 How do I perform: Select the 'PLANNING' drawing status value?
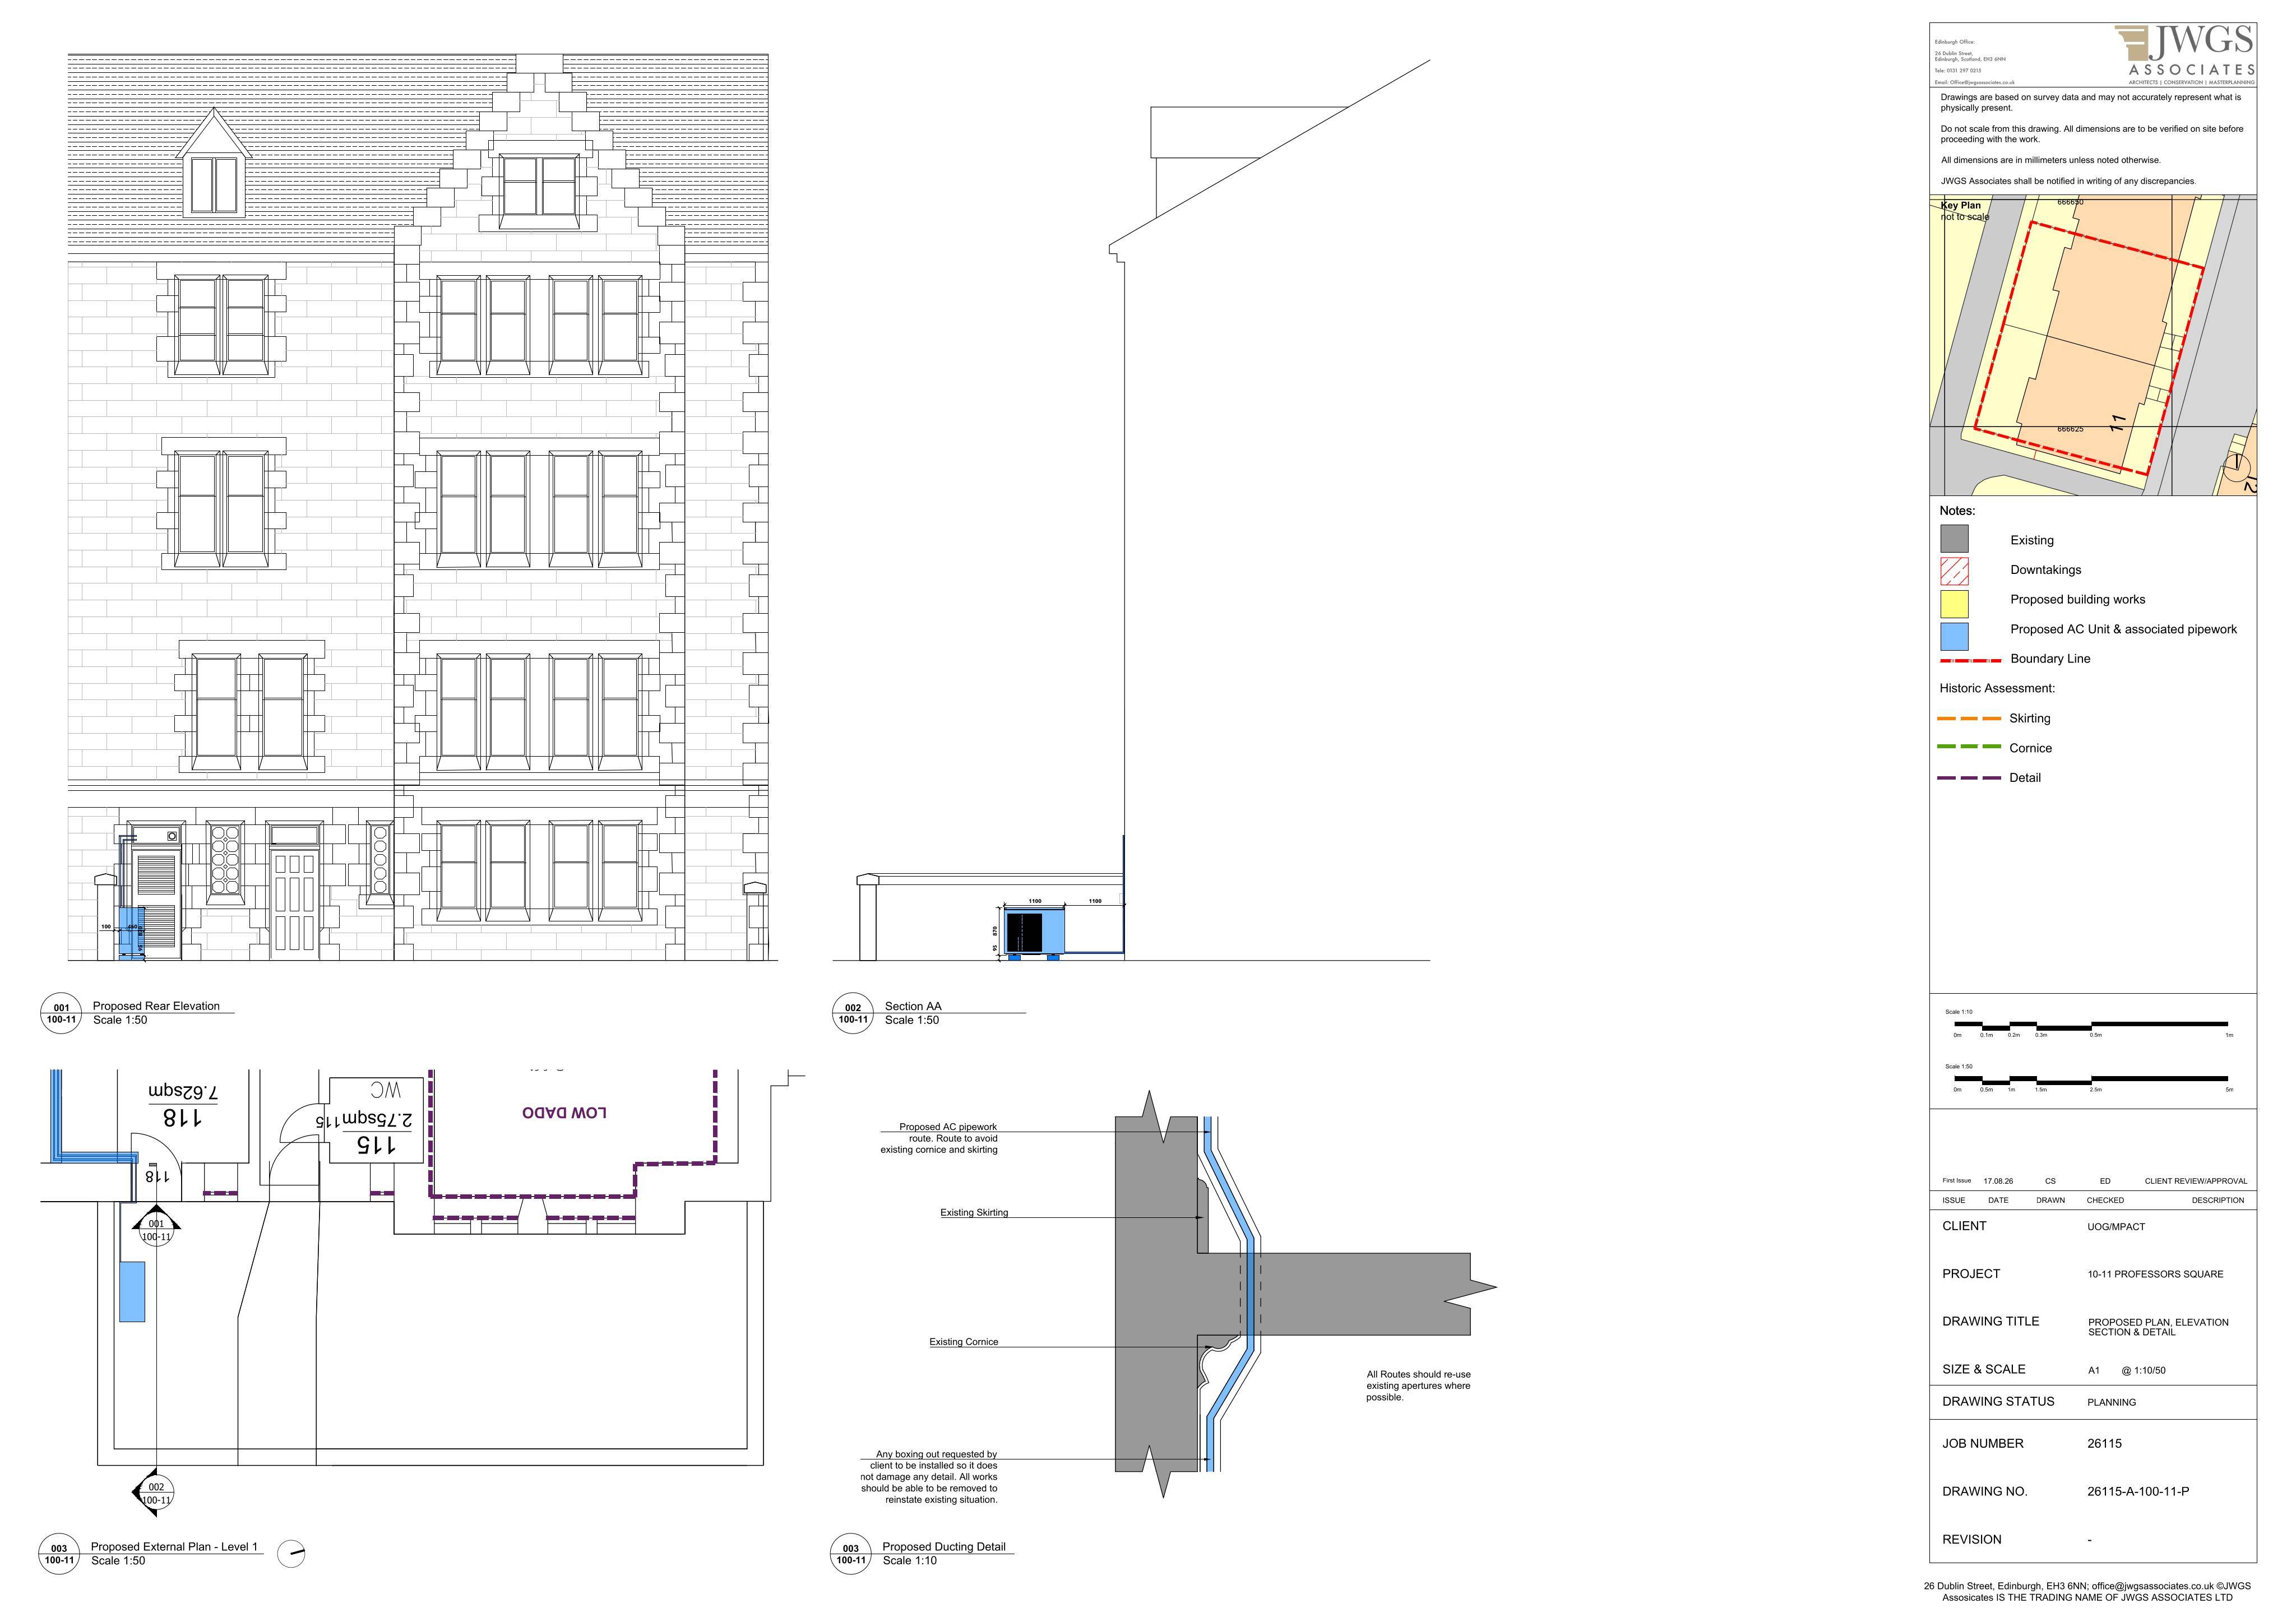(x=2111, y=1402)
